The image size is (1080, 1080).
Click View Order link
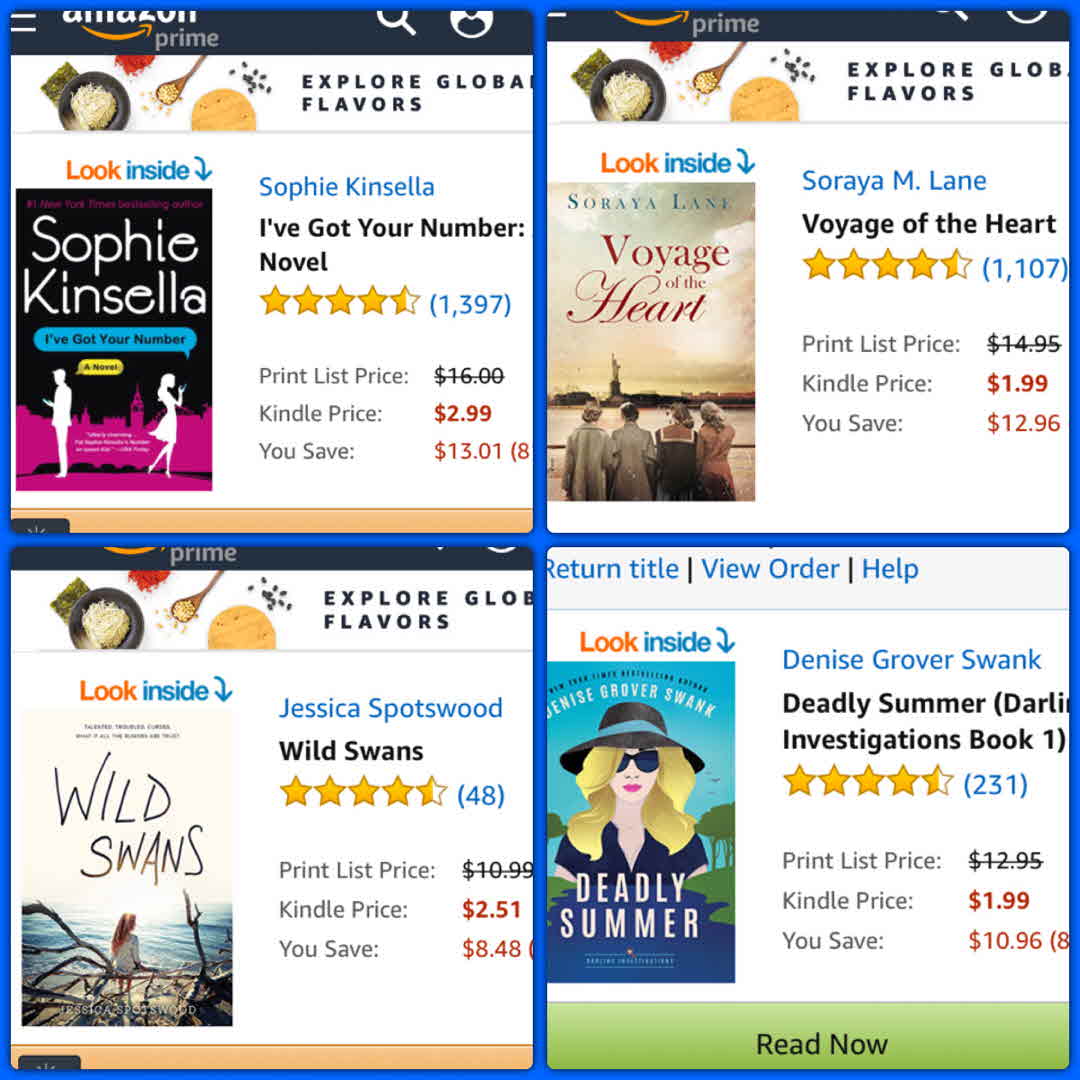pyautogui.click(x=770, y=569)
